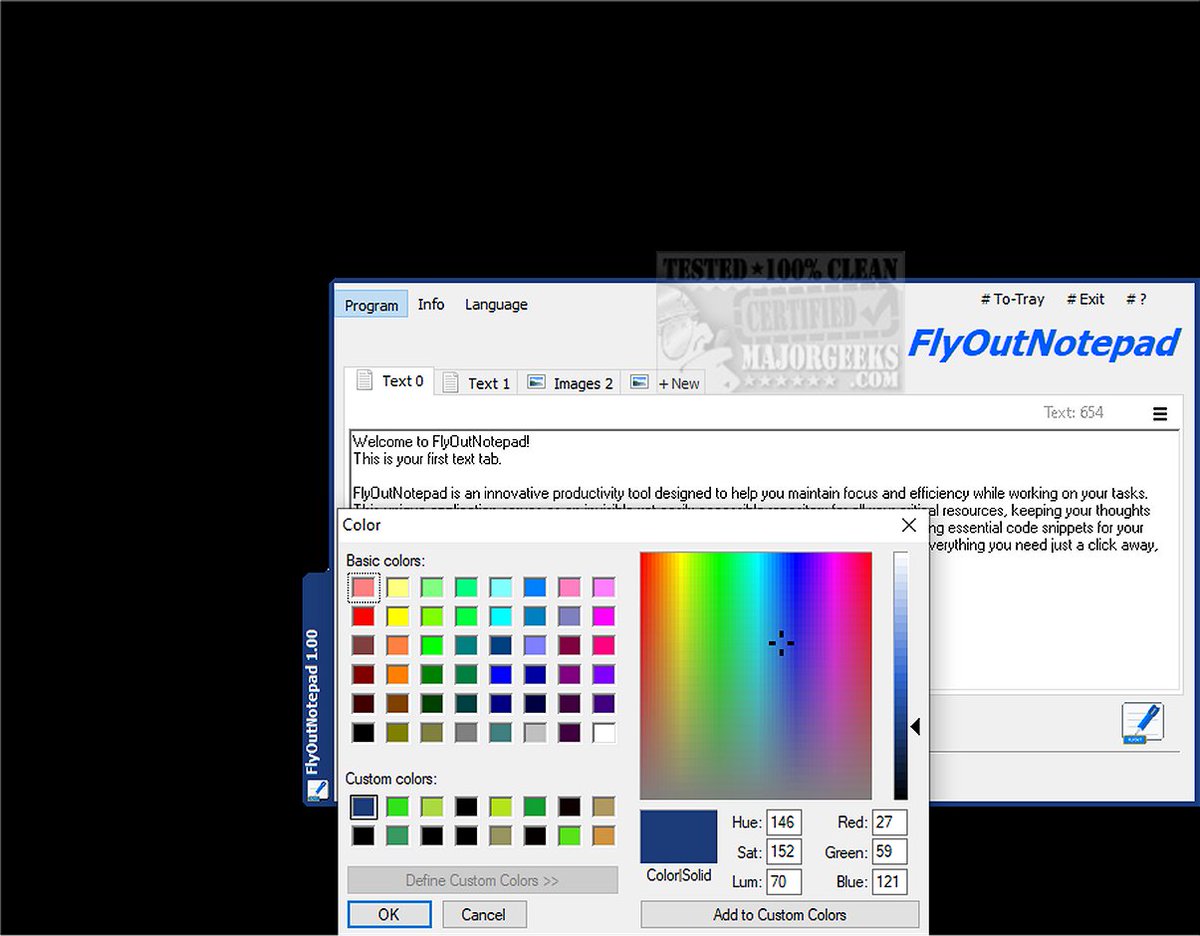Select the pure red basic swatch
The image size is (1200, 936).
pyautogui.click(x=364, y=616)
